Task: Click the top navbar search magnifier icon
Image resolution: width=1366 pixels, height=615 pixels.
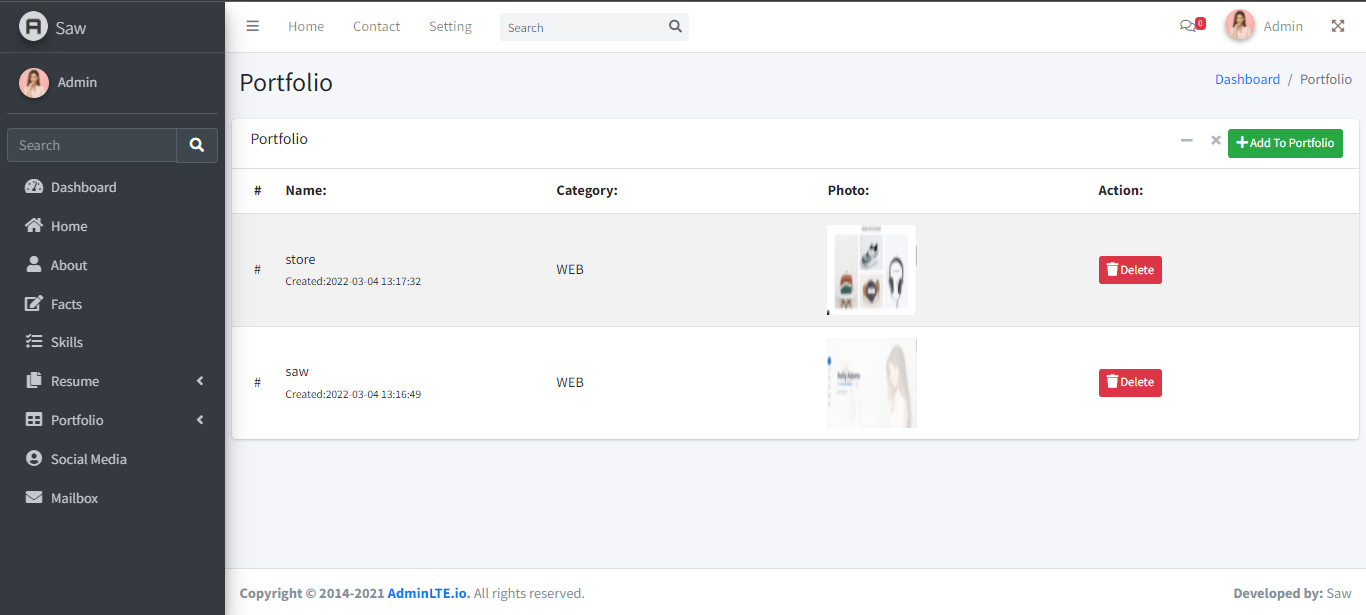Action: click(x=675, y=27)
